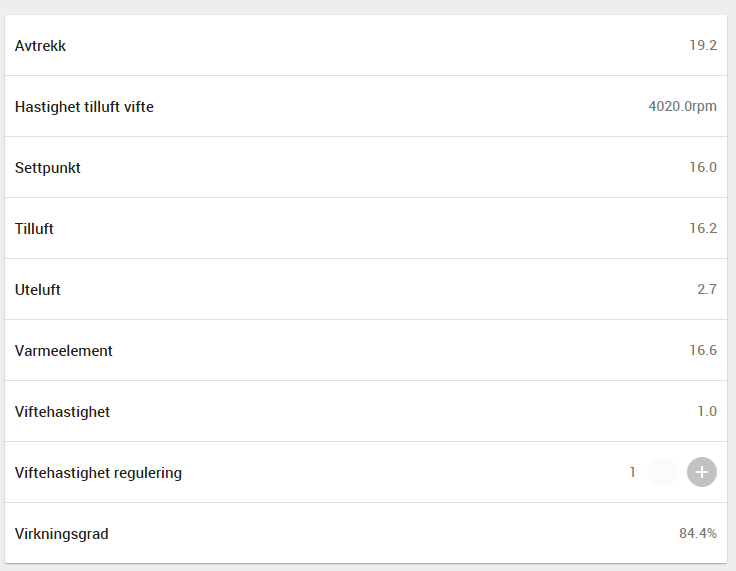This screenshot has height=571, width=736.
Task: Open the Tilluft entity label
Action: point(34,229)
